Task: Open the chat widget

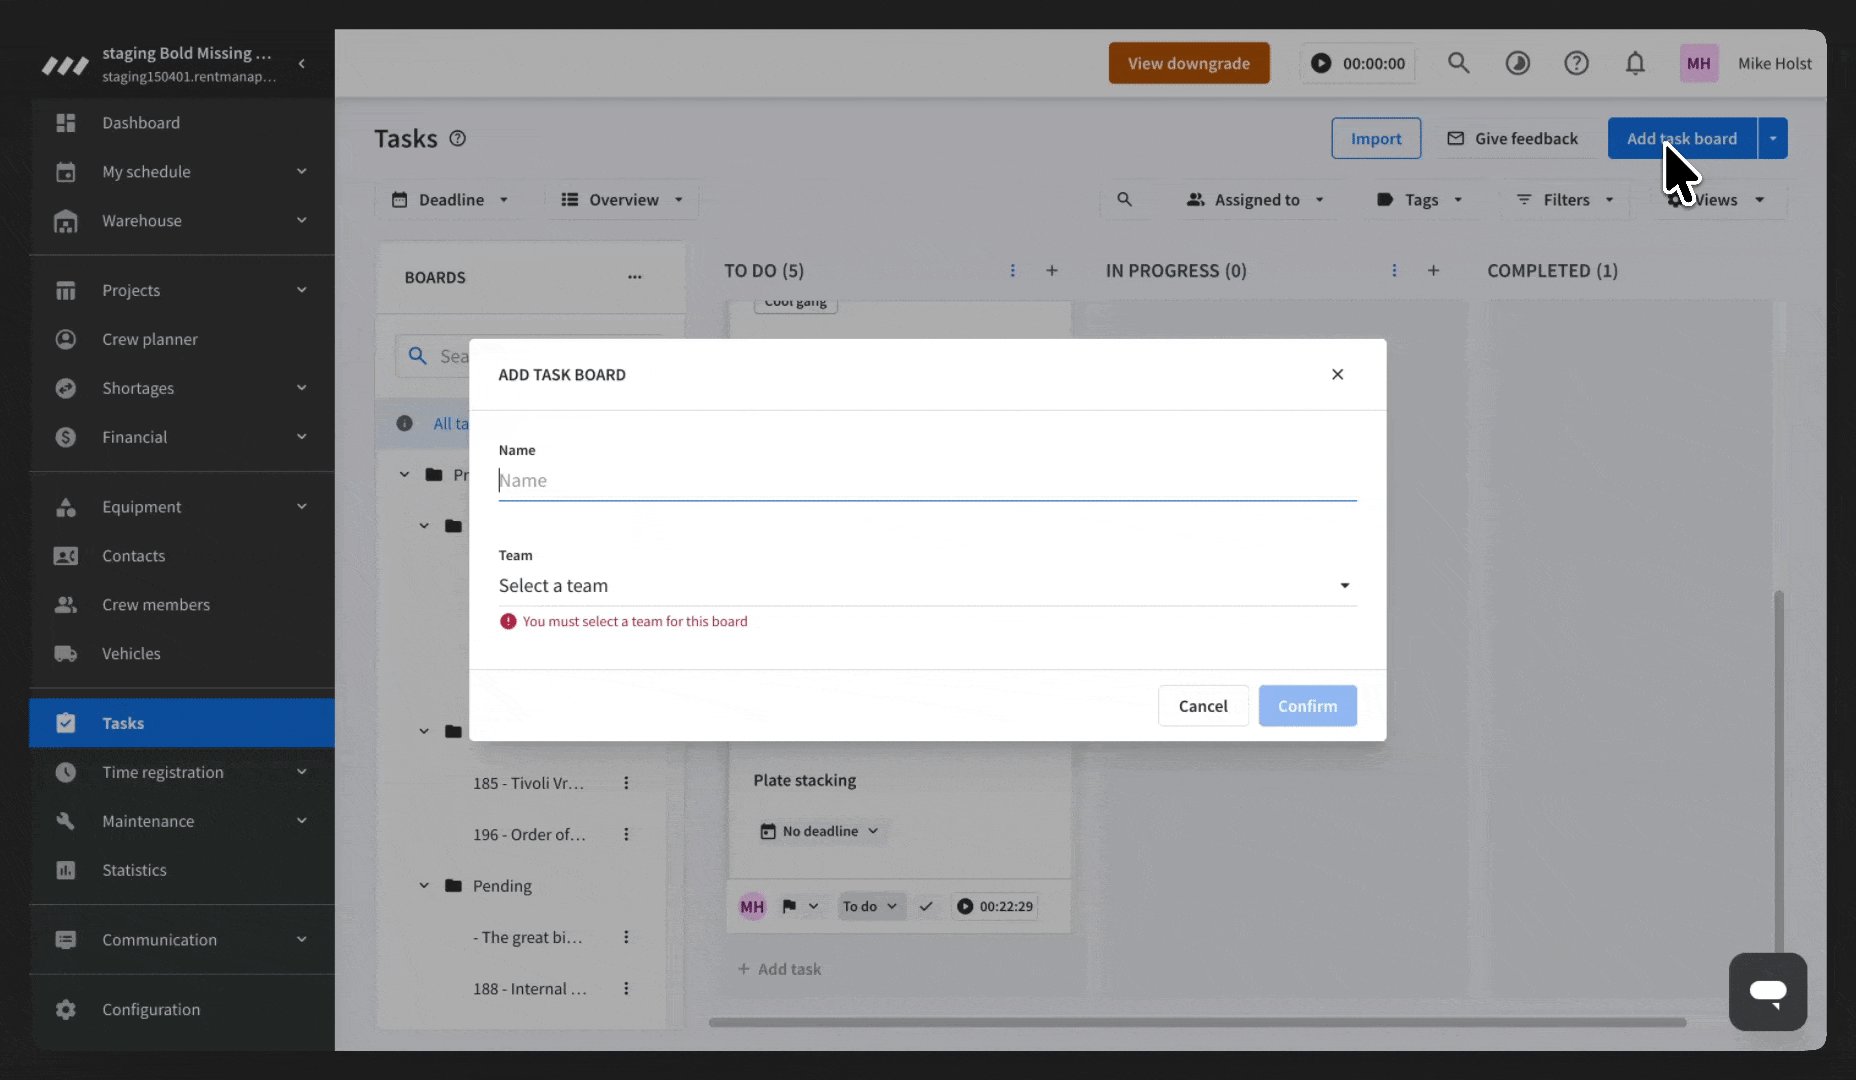Action: tap(1768, 992)
